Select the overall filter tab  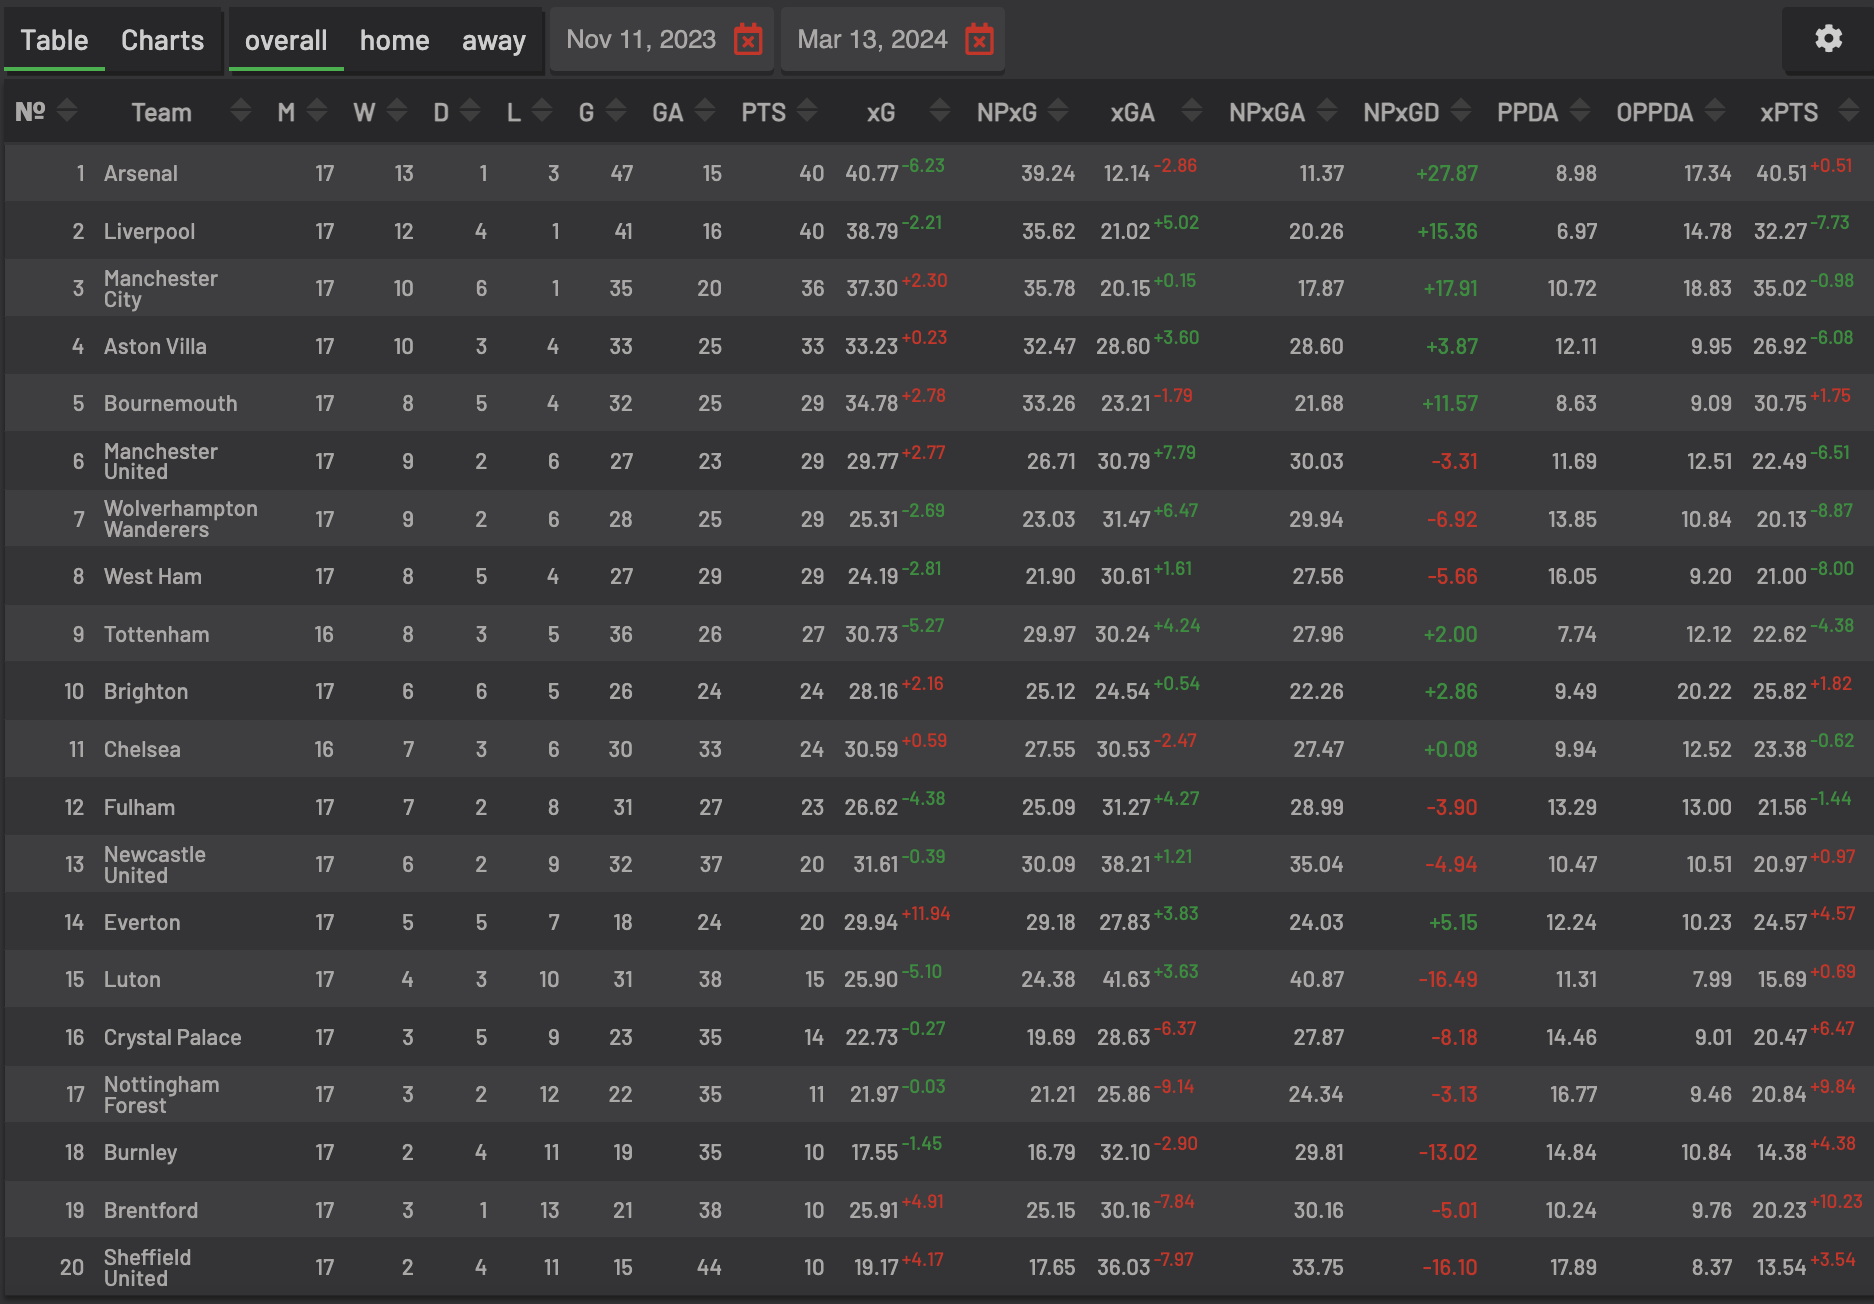pos(286,40)
